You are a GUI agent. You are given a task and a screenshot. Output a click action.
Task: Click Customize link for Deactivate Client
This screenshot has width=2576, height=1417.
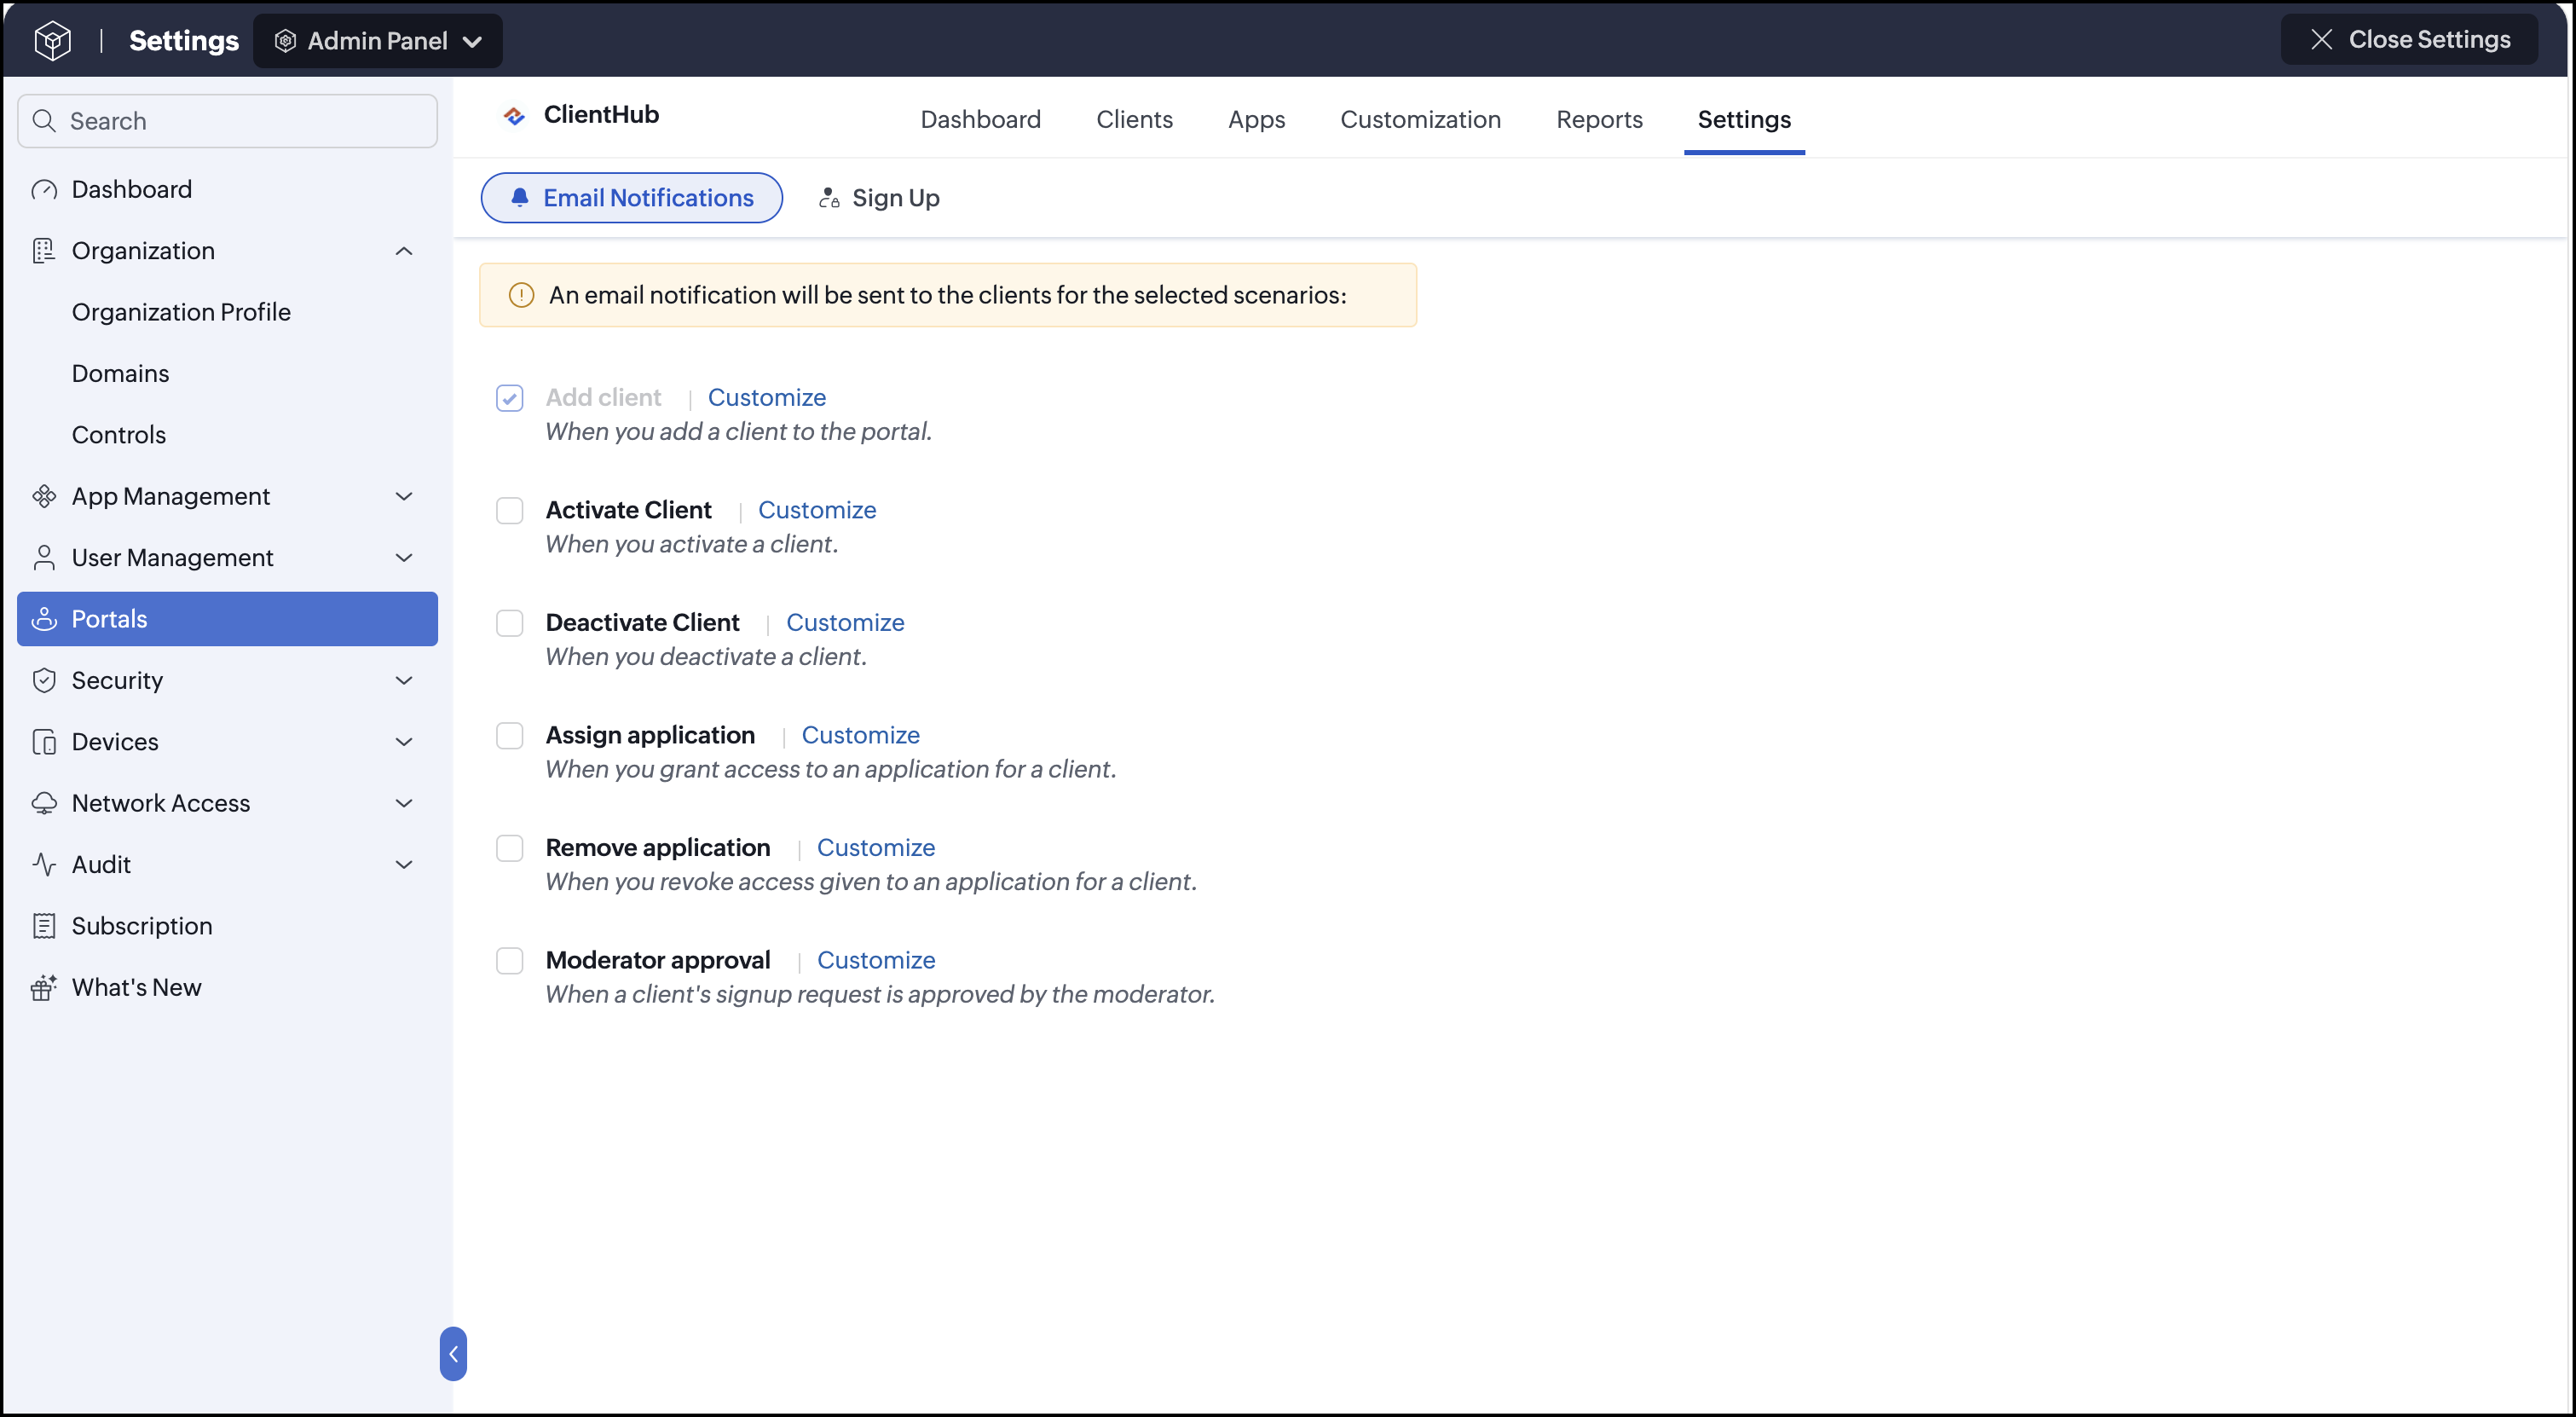pos(845,623)
